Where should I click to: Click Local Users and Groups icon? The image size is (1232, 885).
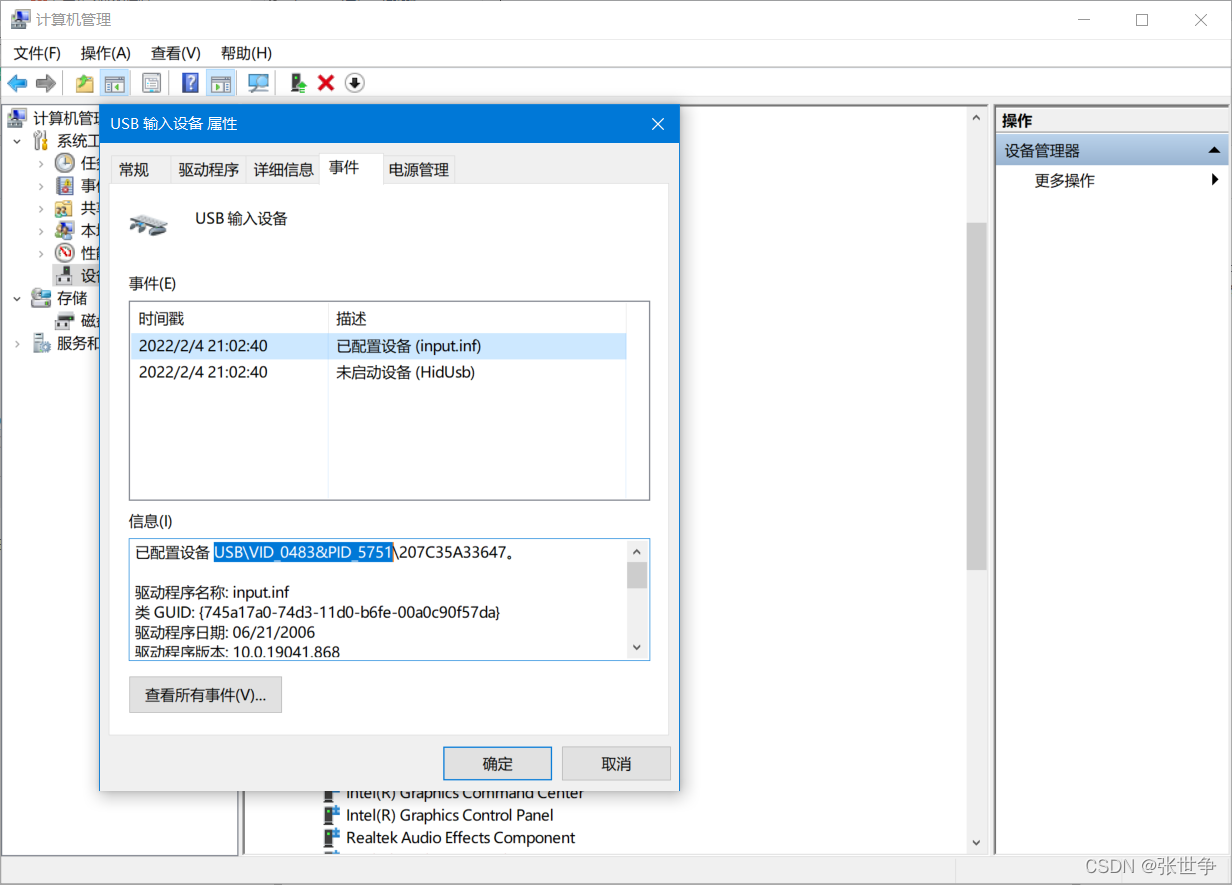[64, 230]
